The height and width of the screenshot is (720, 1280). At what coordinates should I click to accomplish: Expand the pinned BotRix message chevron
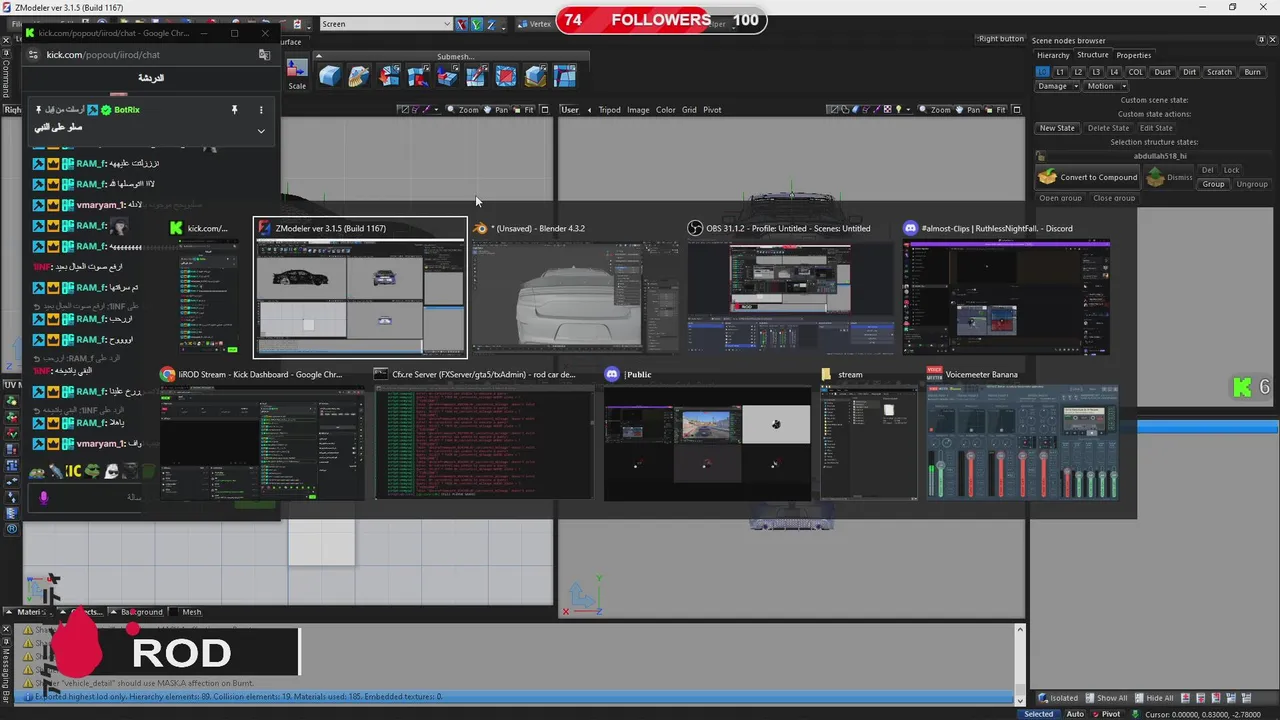point(261,131)
